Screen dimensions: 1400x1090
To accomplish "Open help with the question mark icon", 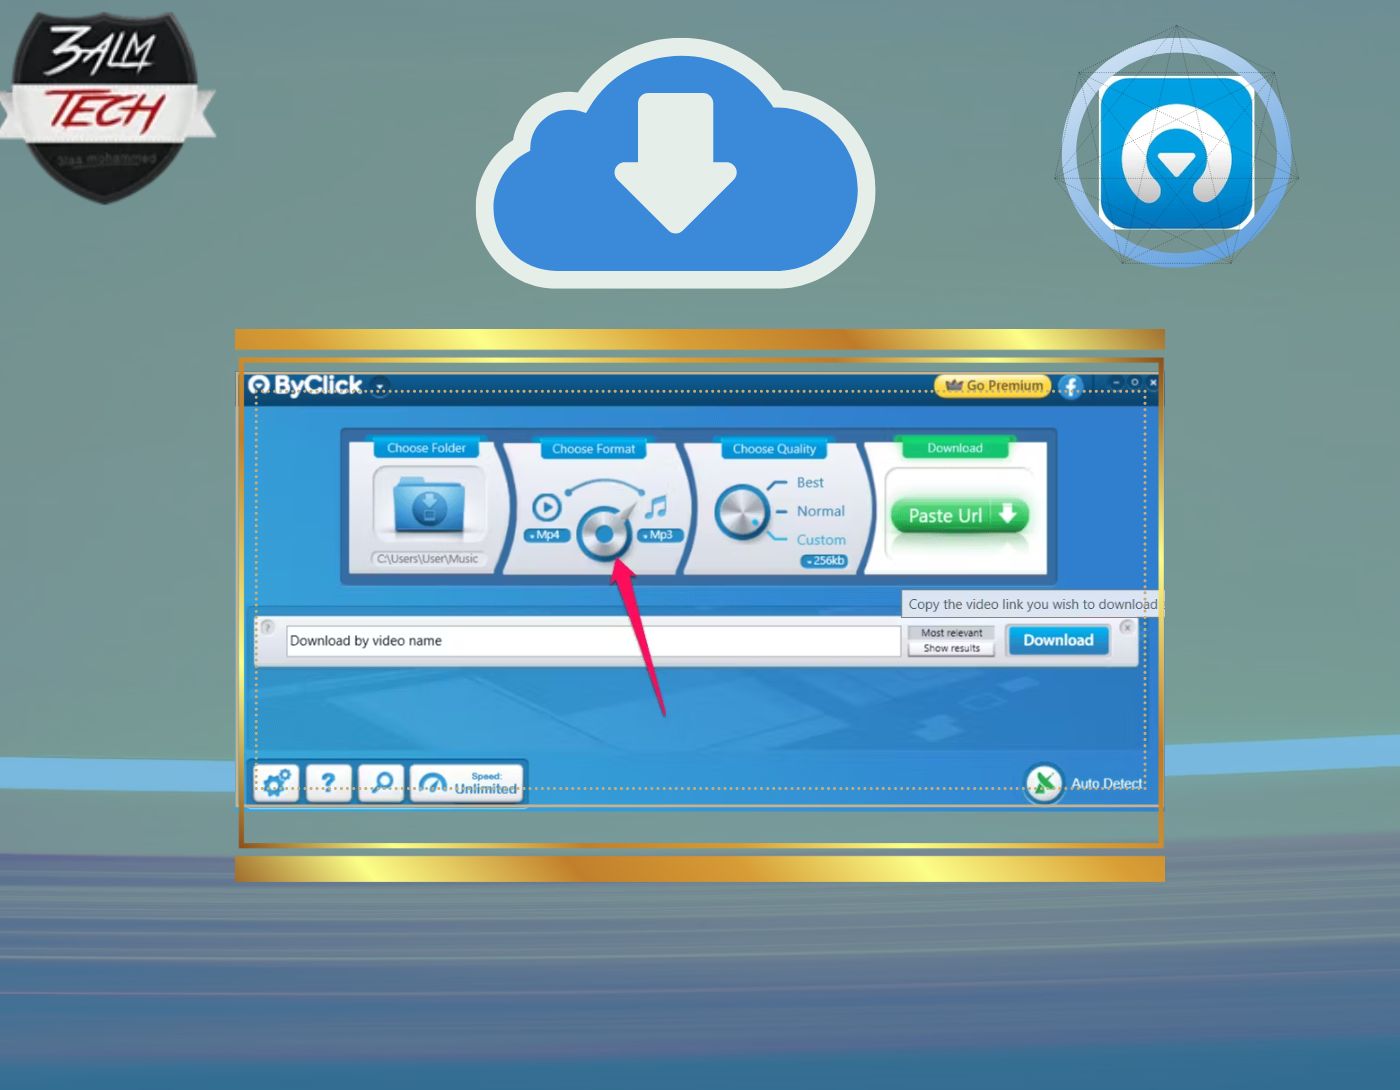I will pyautogui.click(x=328, y=782).
